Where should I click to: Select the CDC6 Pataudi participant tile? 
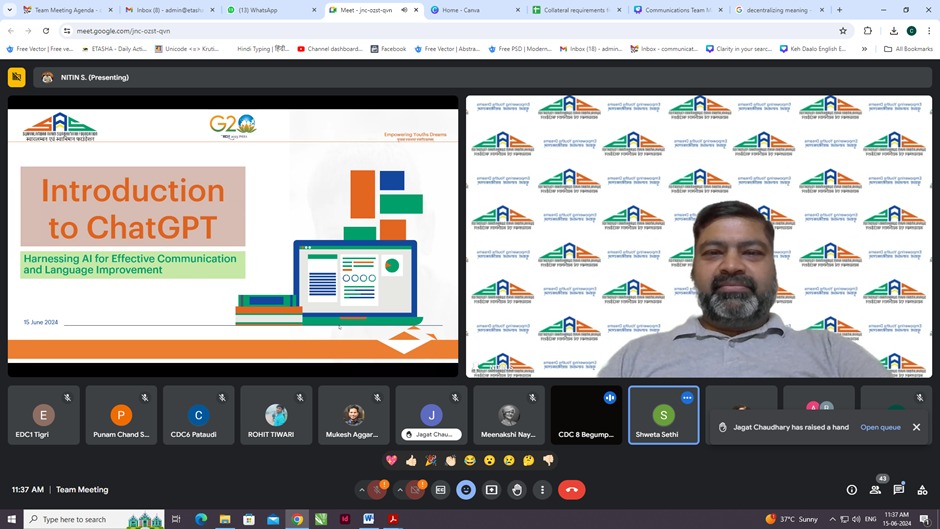[198, 415]
